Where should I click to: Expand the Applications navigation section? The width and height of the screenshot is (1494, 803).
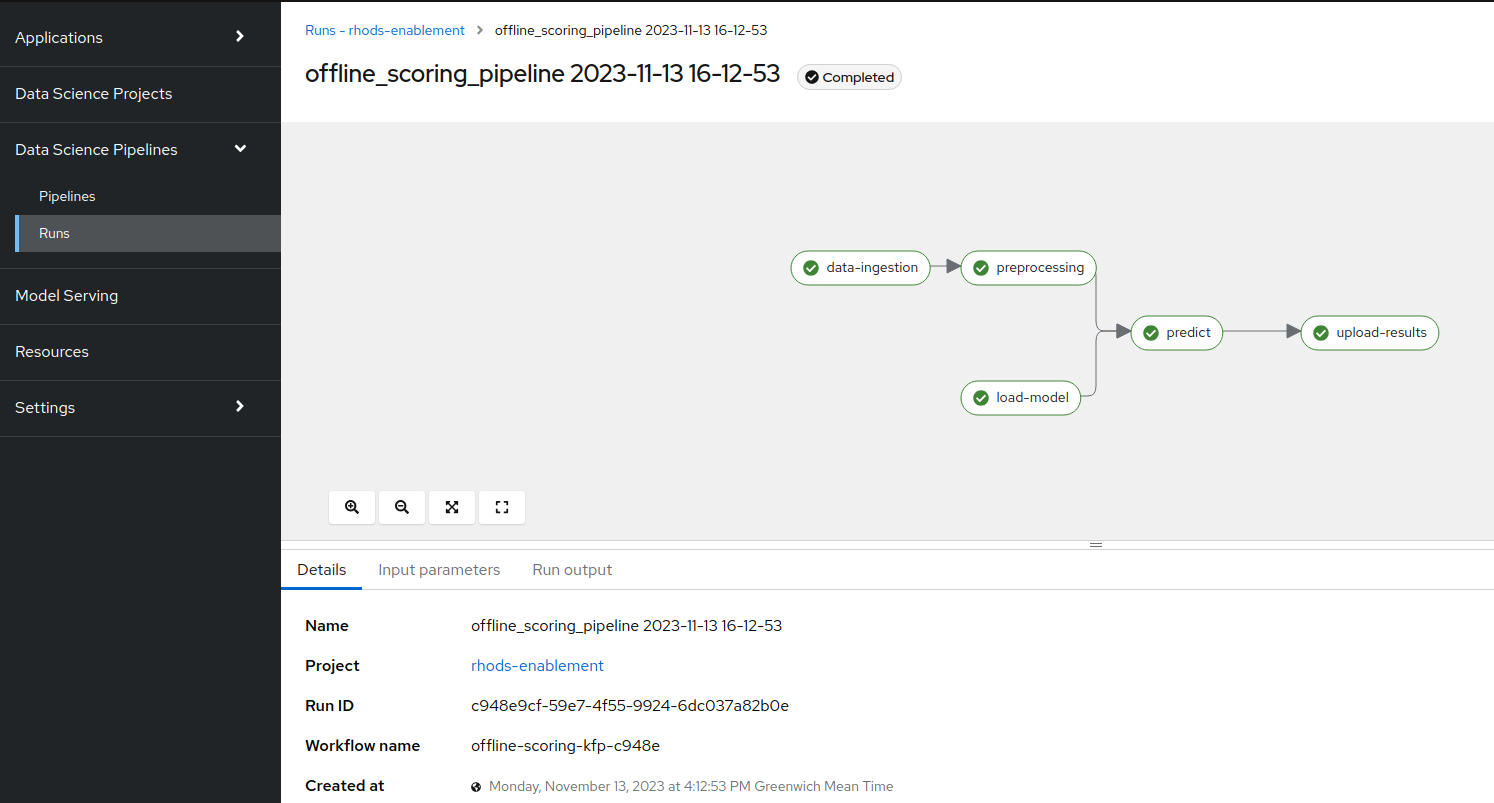click(140, 38)
